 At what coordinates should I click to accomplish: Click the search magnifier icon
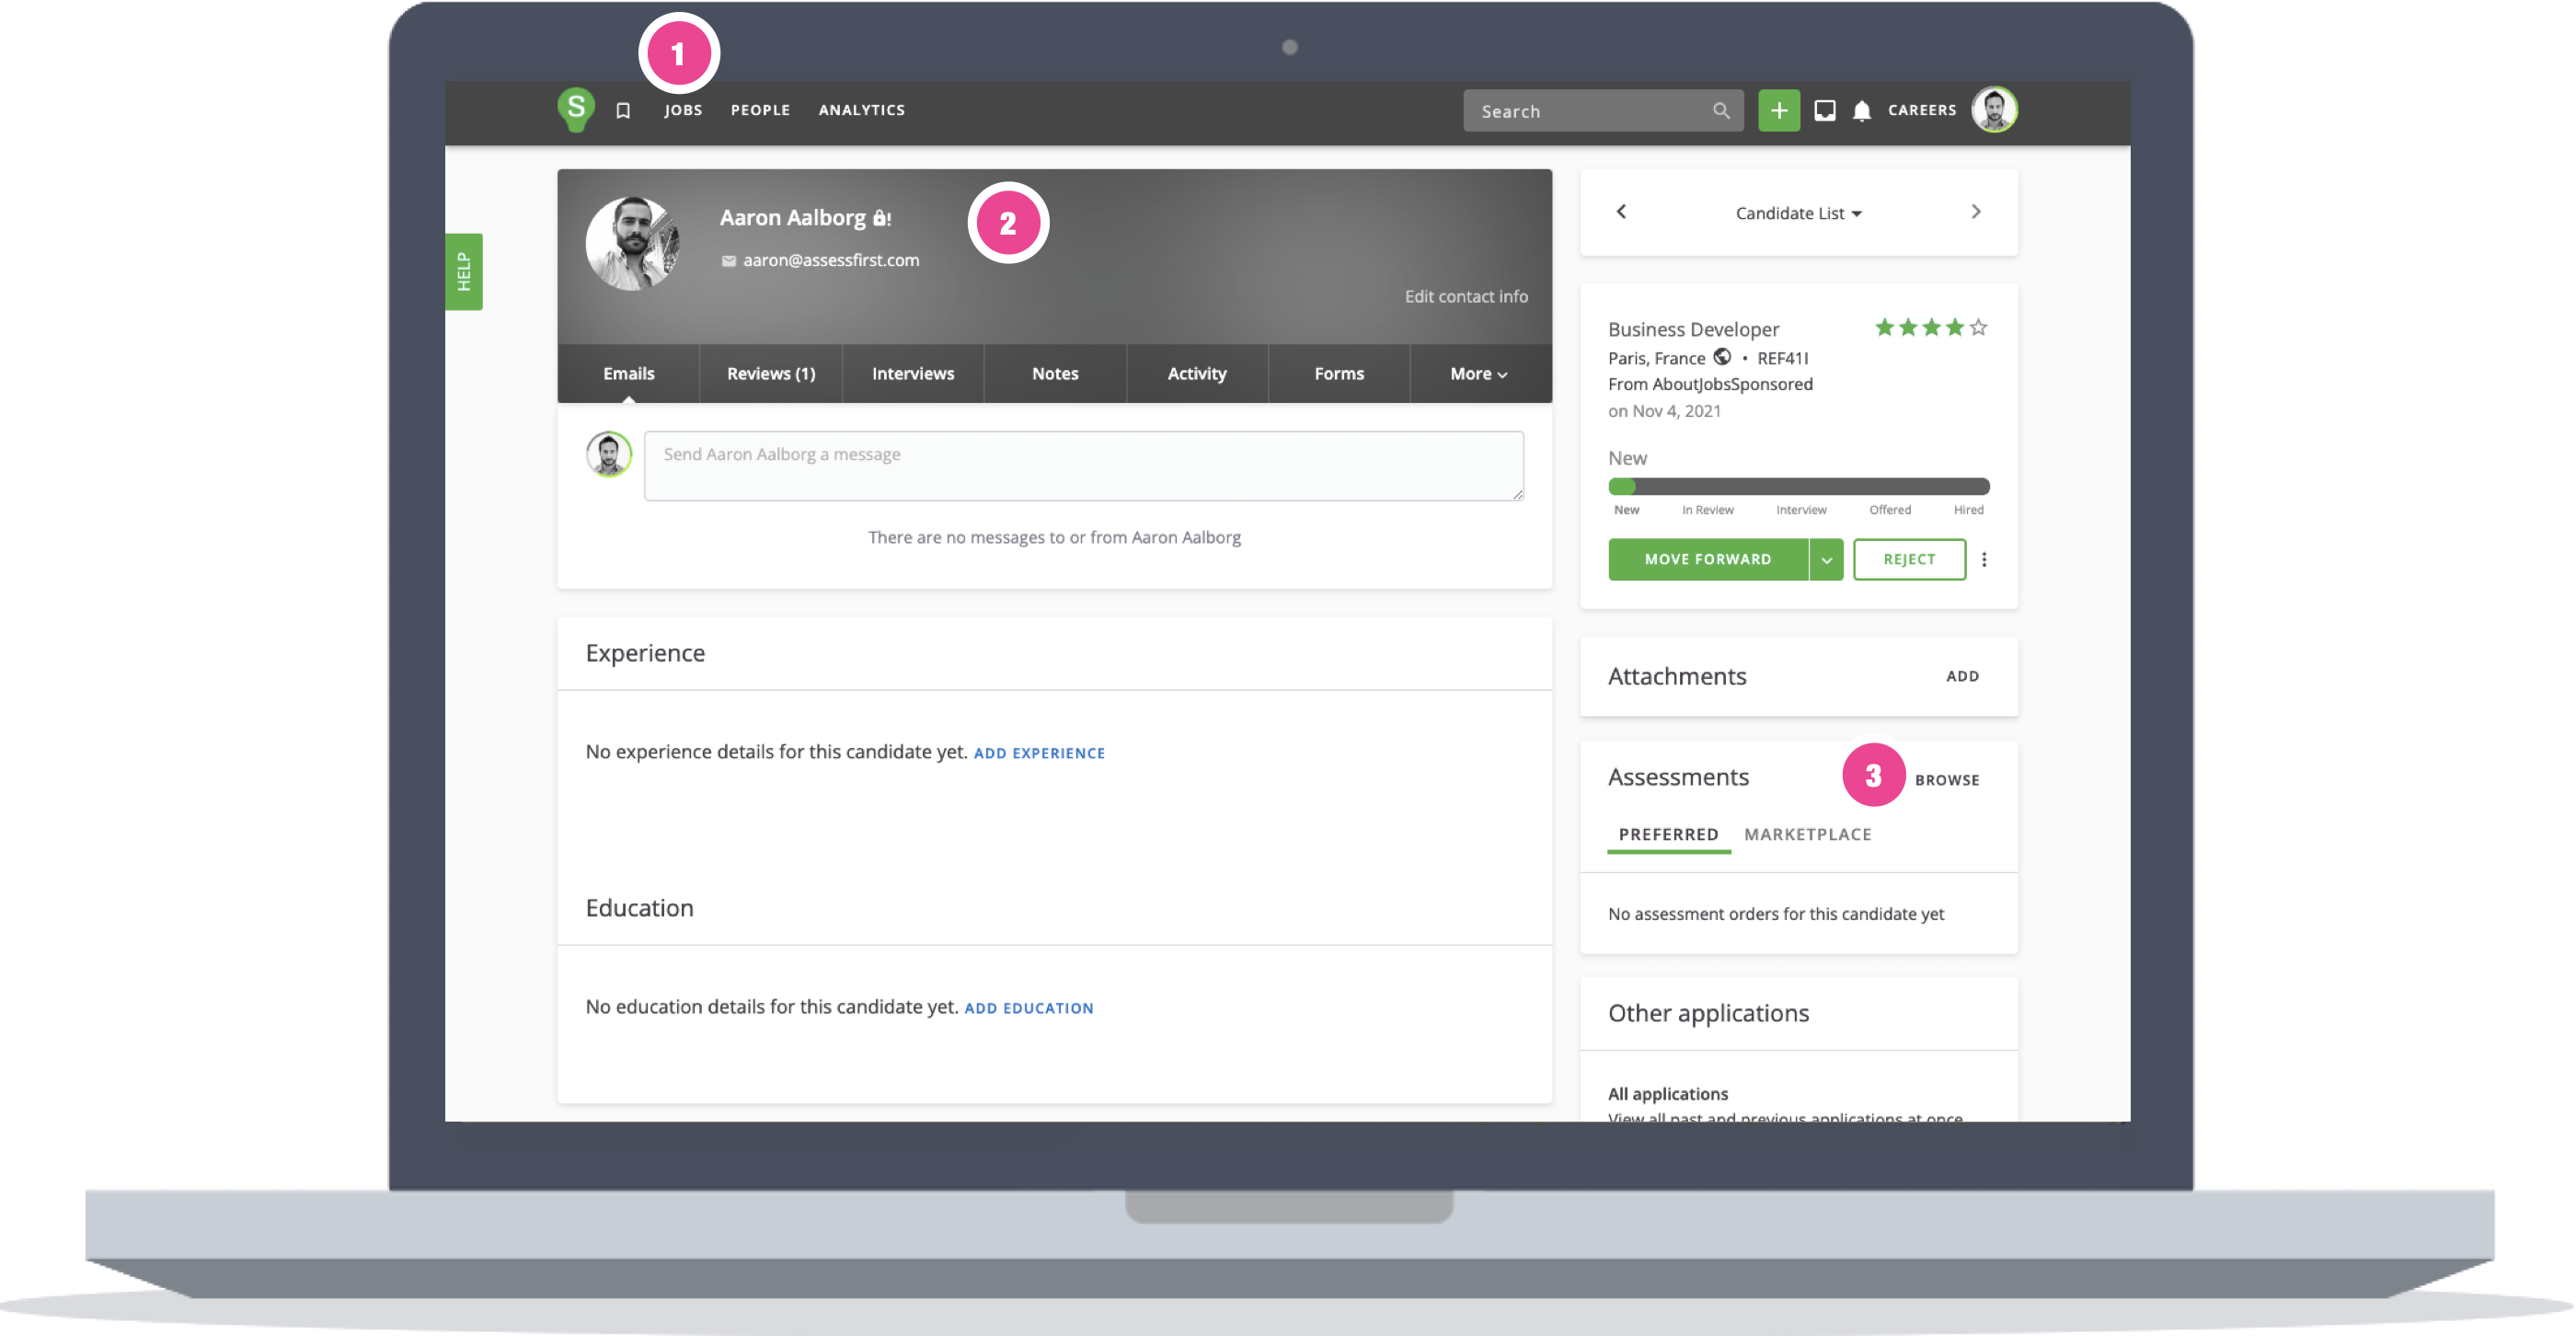point(1721,111)
